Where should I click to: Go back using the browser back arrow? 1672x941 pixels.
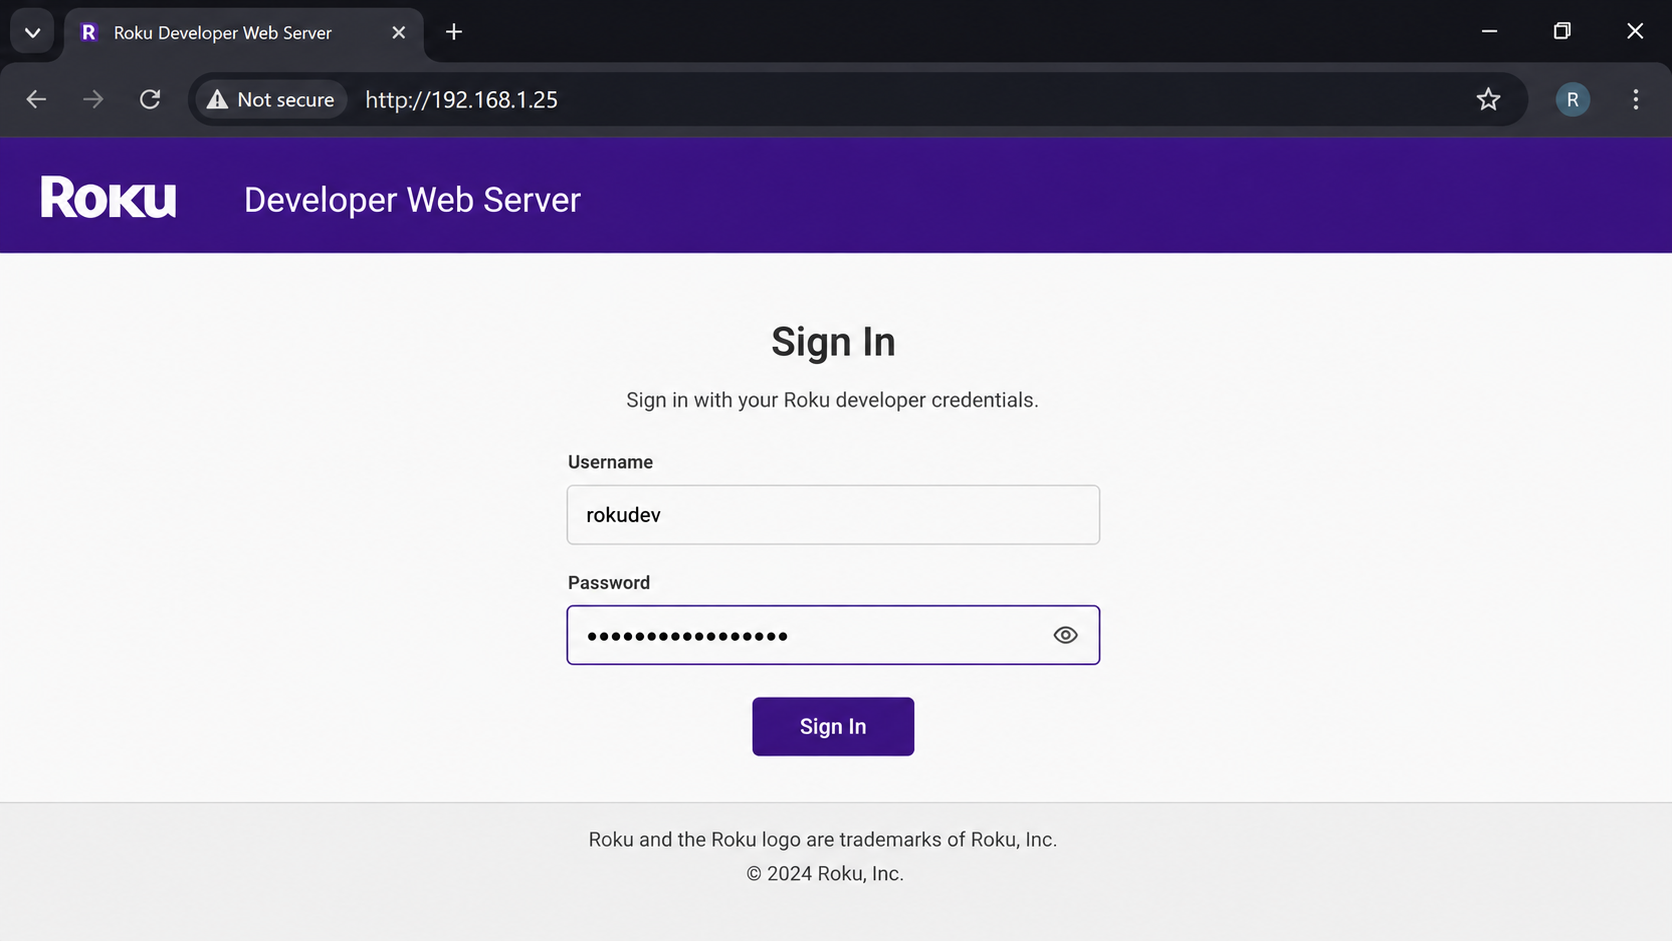pyautogui.click(x=36, y=99)
